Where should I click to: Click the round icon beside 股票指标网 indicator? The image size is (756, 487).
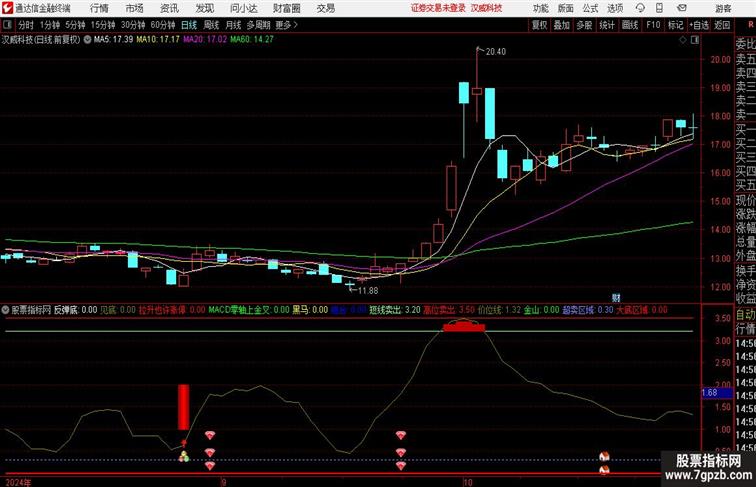[5, 310]
